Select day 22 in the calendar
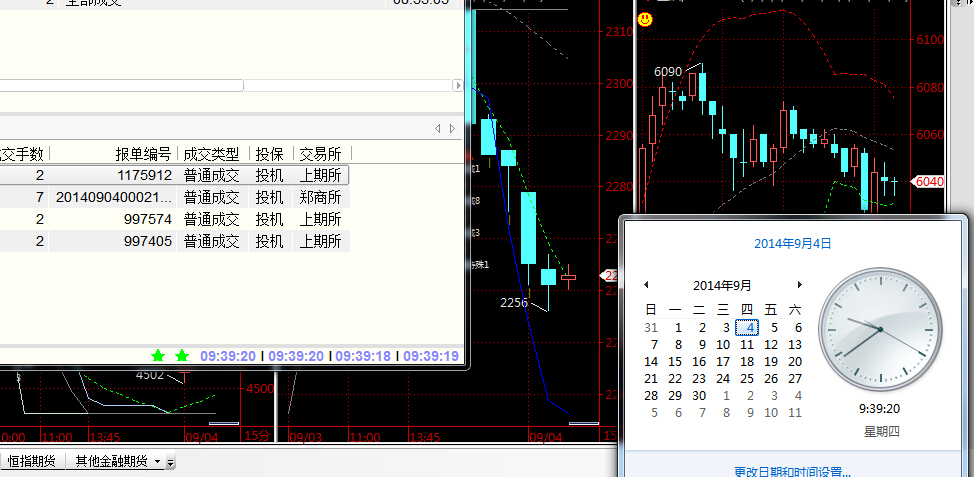The image size is (974, 477). coord(675,378)
